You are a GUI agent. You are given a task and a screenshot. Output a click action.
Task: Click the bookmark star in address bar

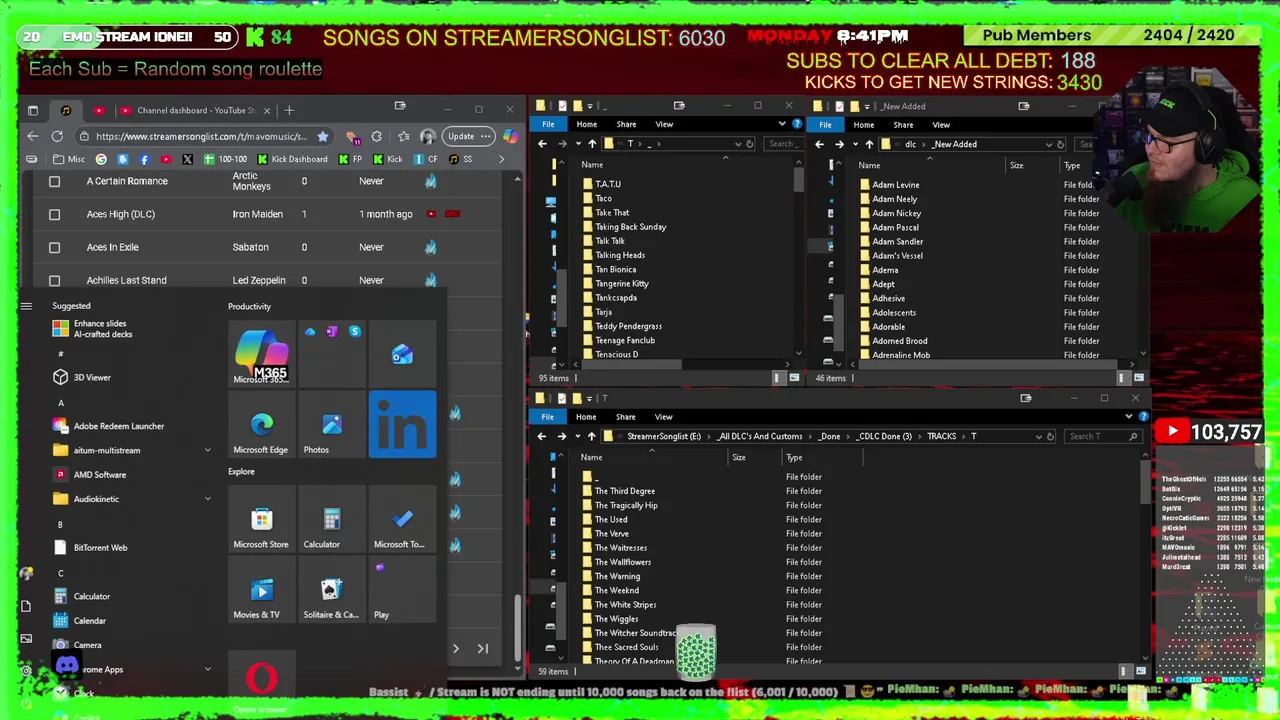[322, 136]
